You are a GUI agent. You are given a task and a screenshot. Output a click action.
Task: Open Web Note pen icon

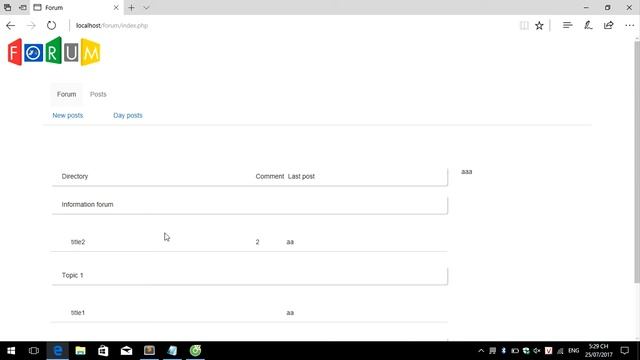588,25
